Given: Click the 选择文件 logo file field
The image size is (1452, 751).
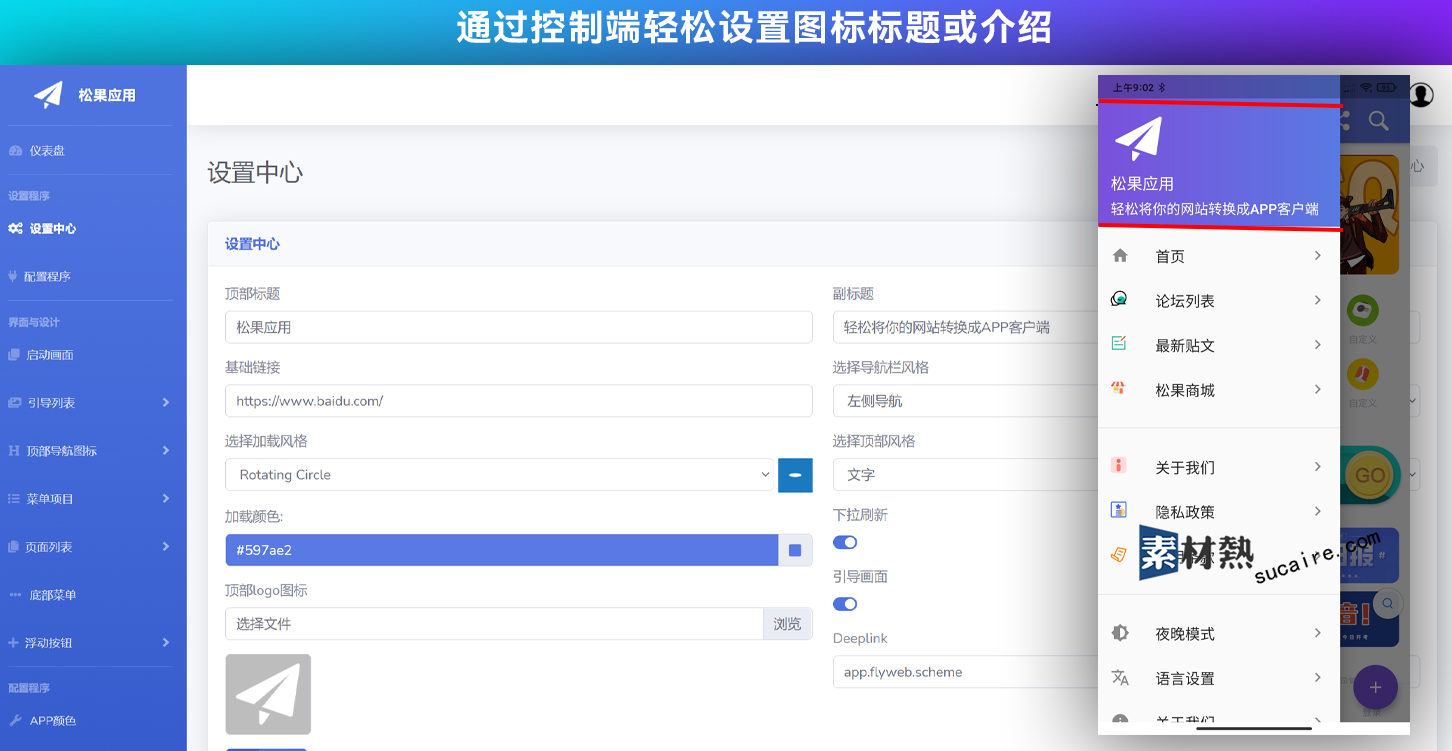Looking at the screenshot, I should pyautogui.click(x=494, y=624).
